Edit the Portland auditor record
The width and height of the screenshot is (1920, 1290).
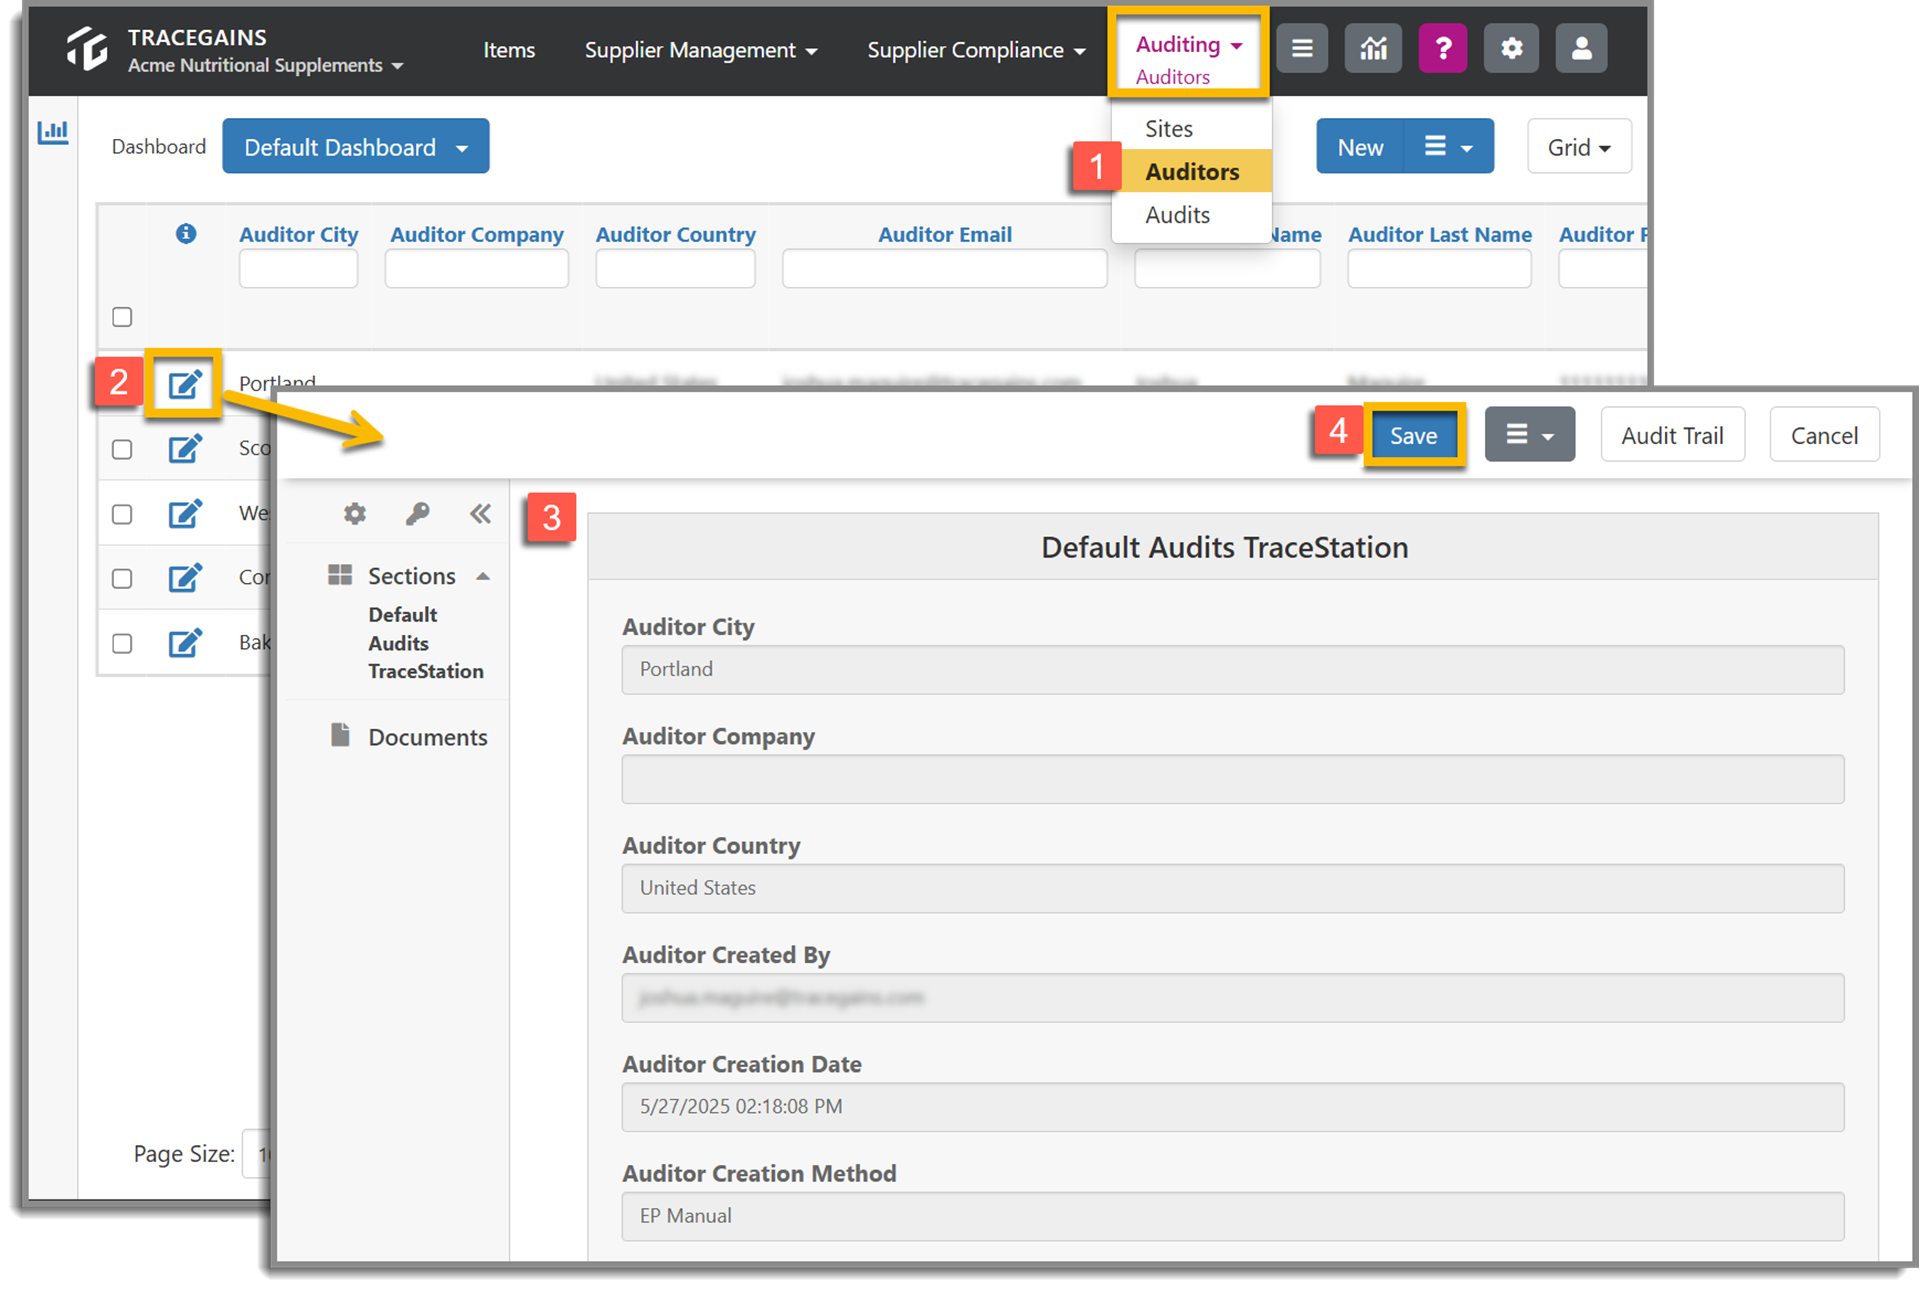pyautogui.click(x=184, y=384)
